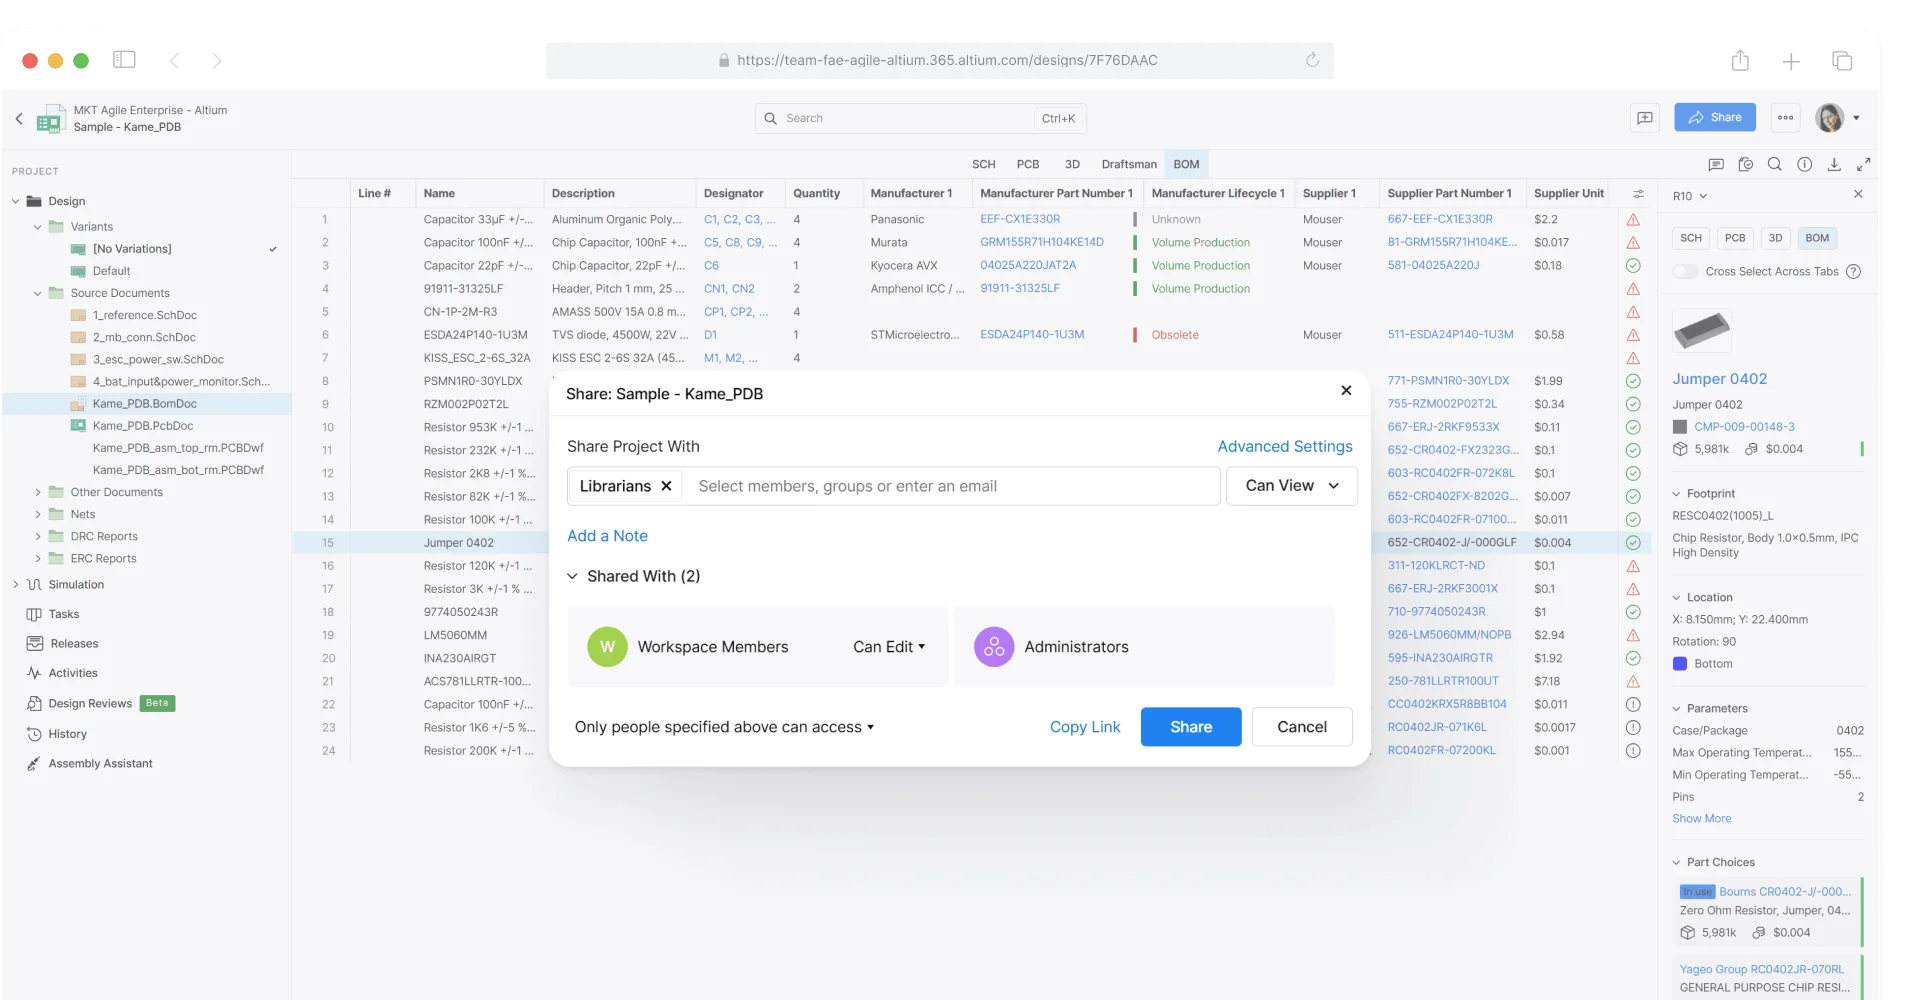Image resolution: width=1920 pixels, height=1000 pixels.
Task: Collapse the Design tree node
Action: pyautogui.click(x=16, y=201)
